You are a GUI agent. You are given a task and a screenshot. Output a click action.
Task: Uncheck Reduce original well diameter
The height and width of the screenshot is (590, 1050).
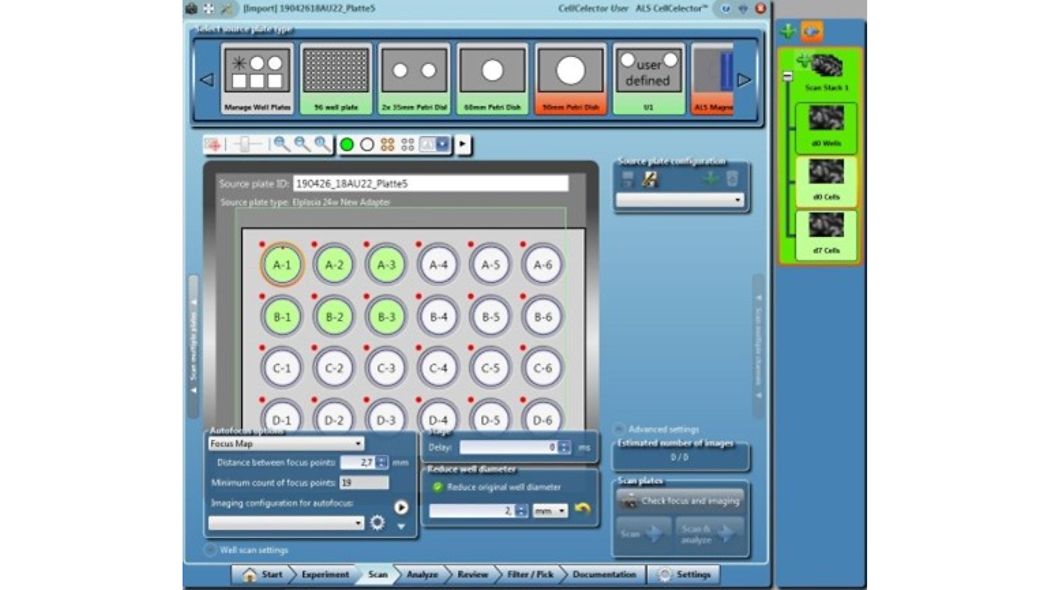[437, 487]
